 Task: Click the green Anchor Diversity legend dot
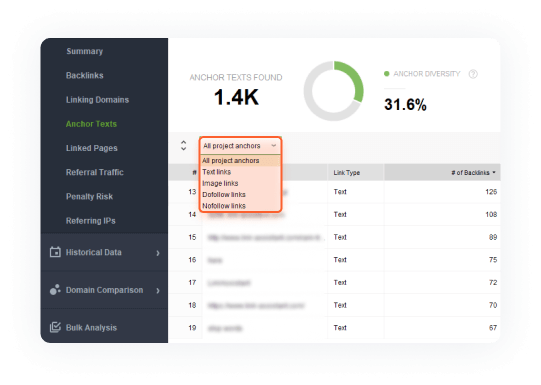(387, 73)
